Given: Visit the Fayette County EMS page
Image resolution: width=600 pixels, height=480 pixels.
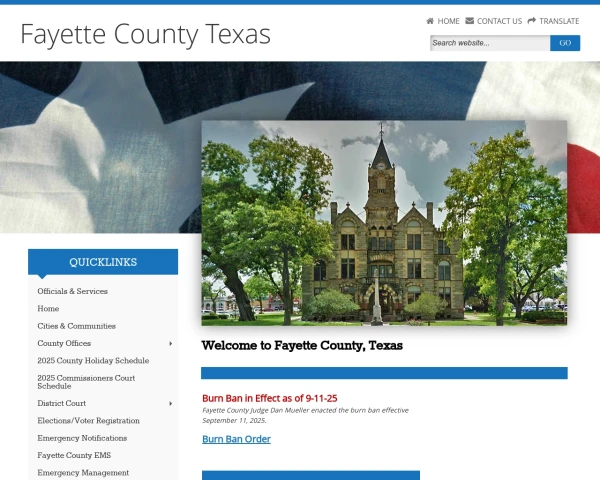Looking at the screenshot, I should pyautogui.click(x=74, y=455).
